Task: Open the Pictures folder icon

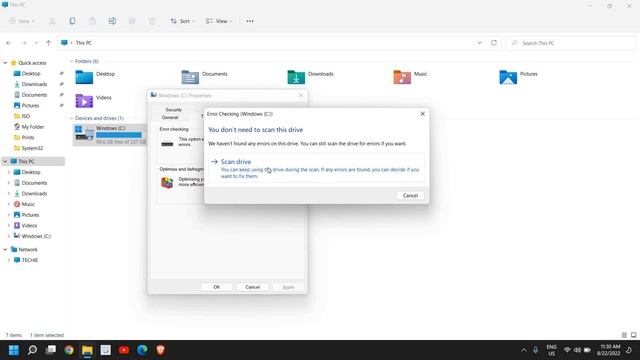Action: click(508, 77)
